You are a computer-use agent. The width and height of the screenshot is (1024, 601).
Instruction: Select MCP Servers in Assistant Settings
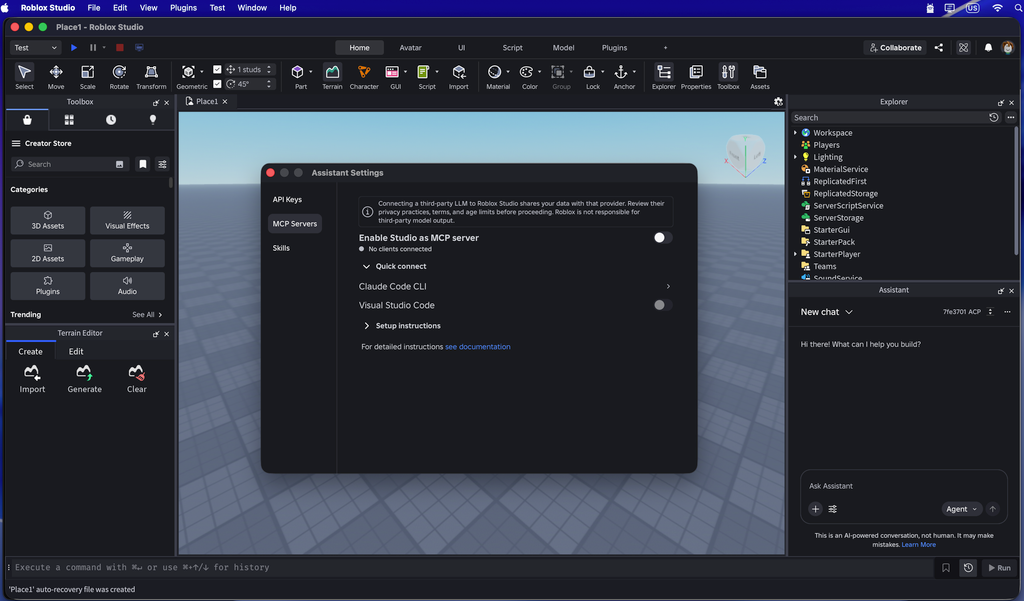pyautogui.click(x=295, y=224)
